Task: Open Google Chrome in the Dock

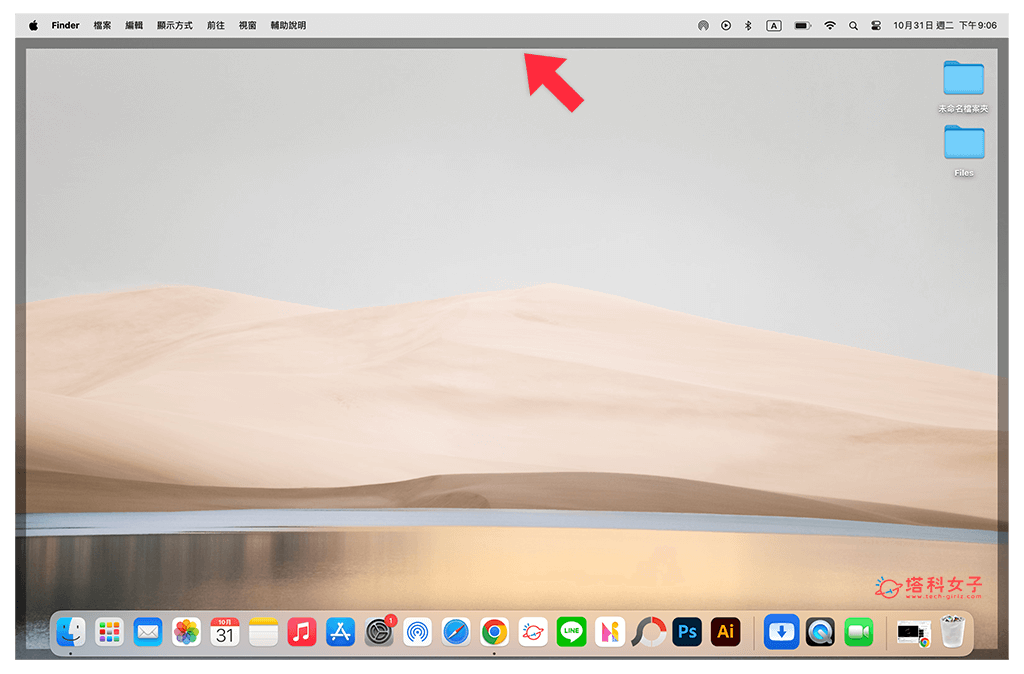Action: [x=494, y=632]
